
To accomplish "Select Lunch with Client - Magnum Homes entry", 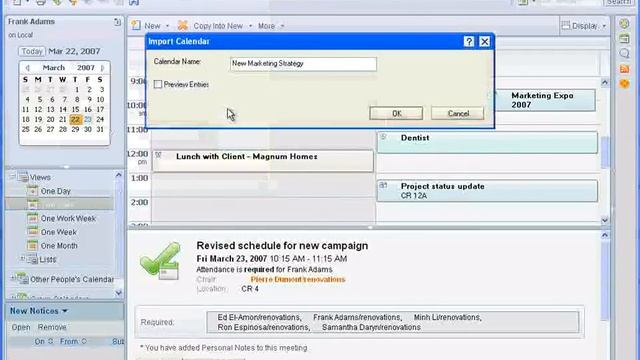I will pos(263,160).
